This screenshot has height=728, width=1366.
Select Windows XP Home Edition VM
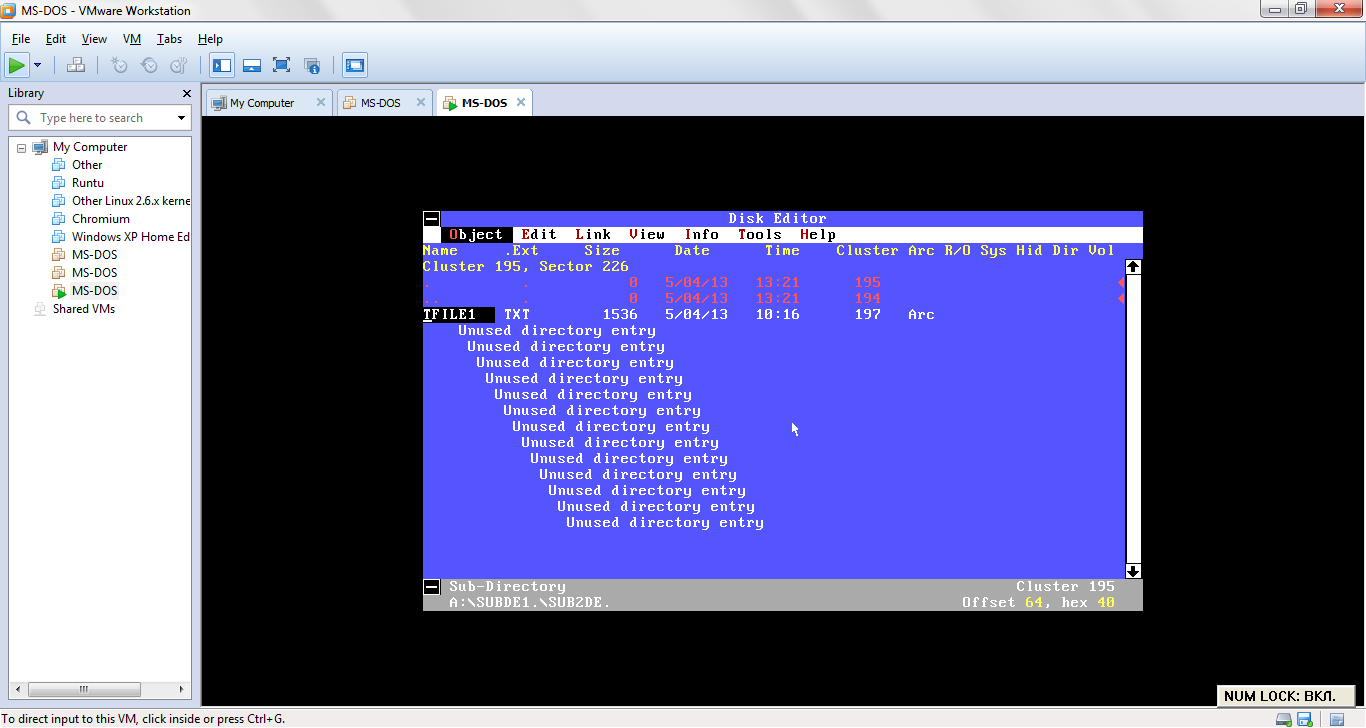pos(130,237)
